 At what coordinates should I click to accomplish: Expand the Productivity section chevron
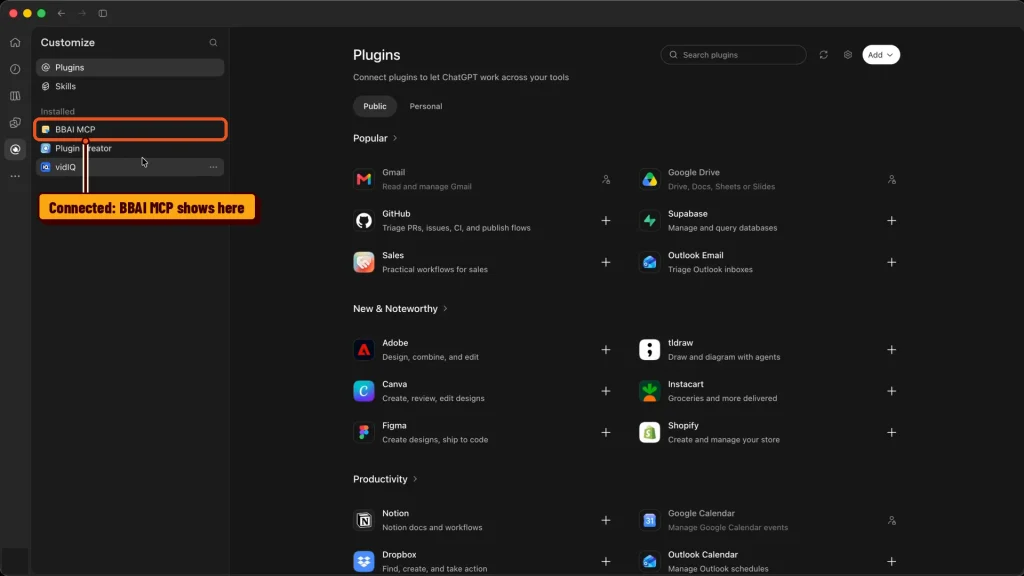click(x=415, y=479)
